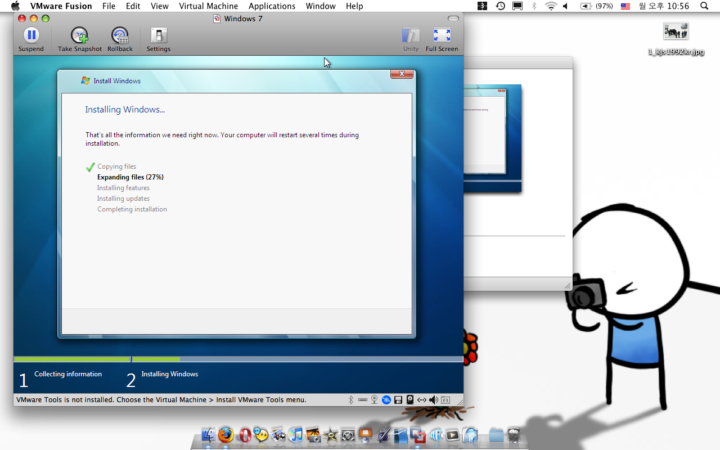
Task: Click the clock showing 10:56
Action: [x=664, y=6]
